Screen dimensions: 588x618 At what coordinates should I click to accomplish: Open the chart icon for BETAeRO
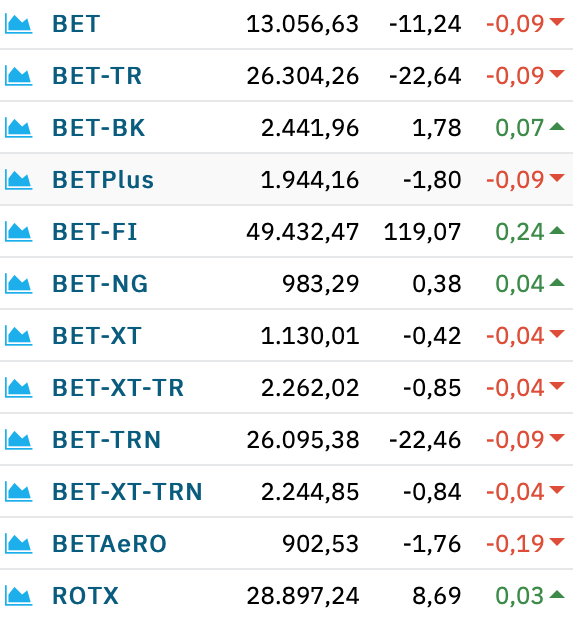(x=19, y=544)
